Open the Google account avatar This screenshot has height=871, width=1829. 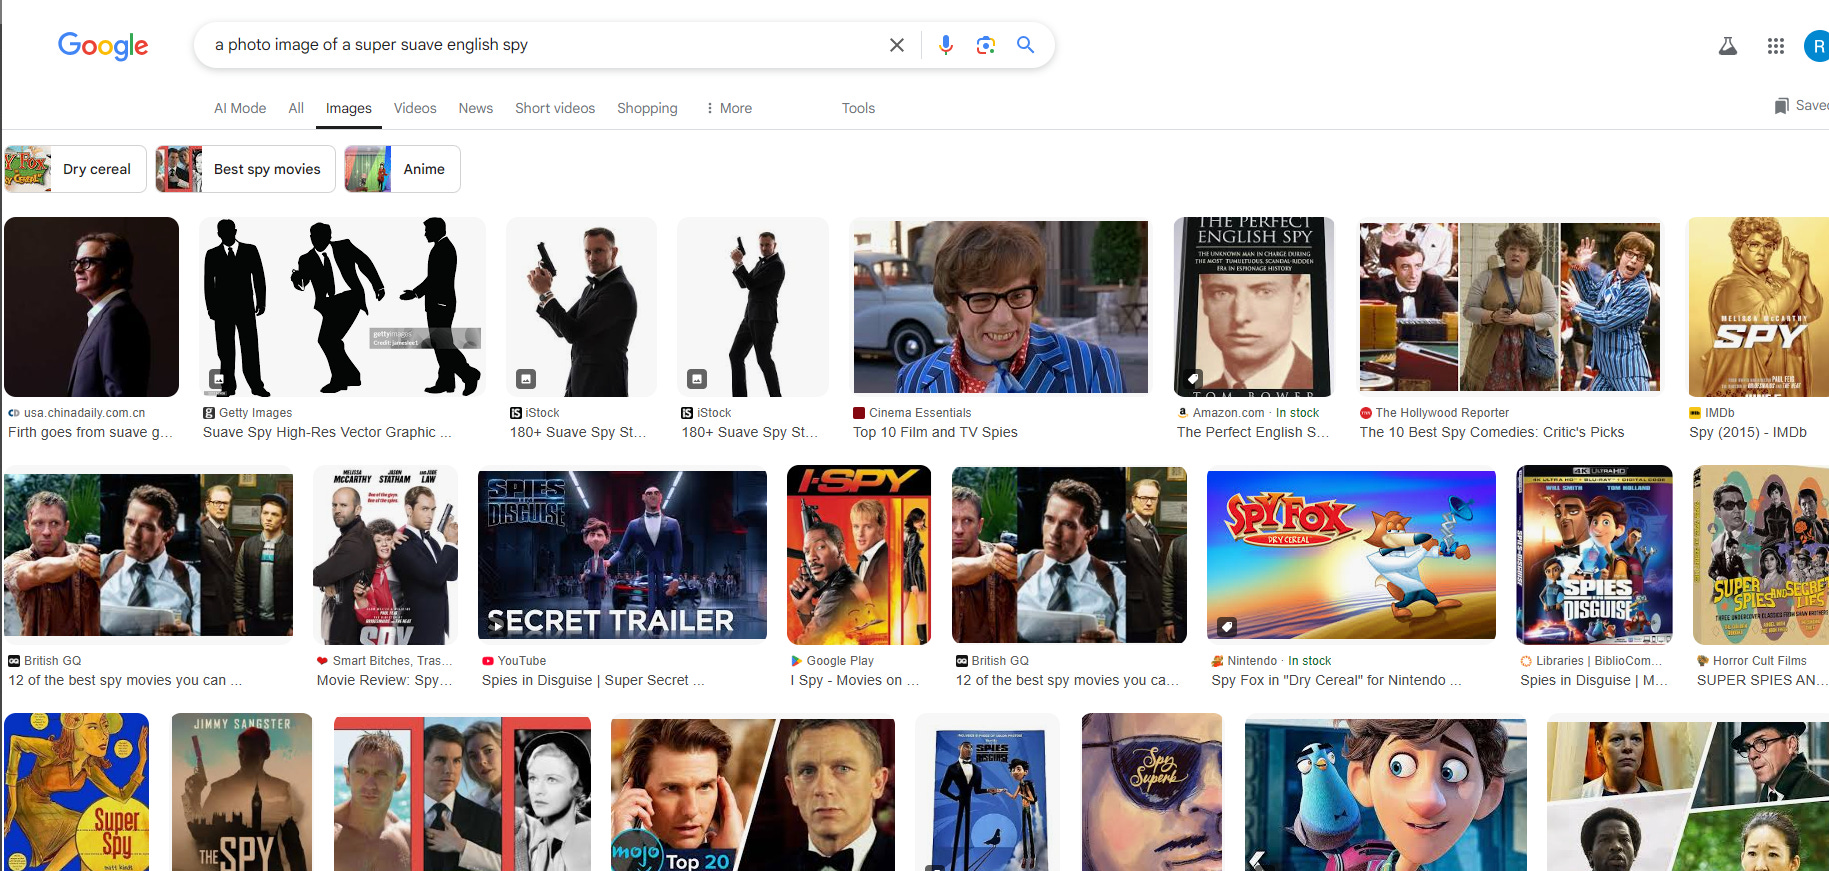(1817, 46)
